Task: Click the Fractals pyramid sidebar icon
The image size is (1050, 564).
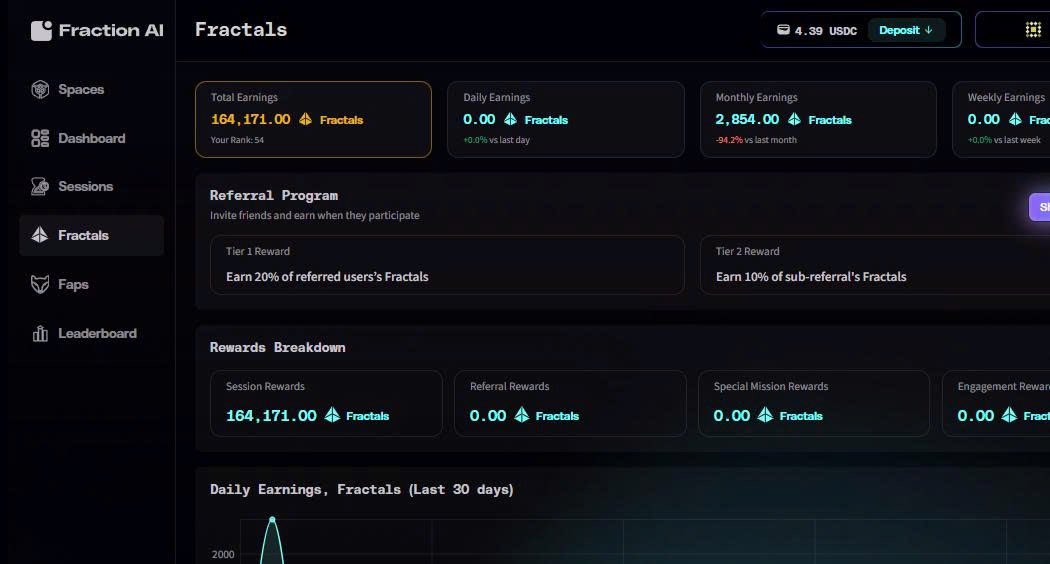Action: point(40,235)
